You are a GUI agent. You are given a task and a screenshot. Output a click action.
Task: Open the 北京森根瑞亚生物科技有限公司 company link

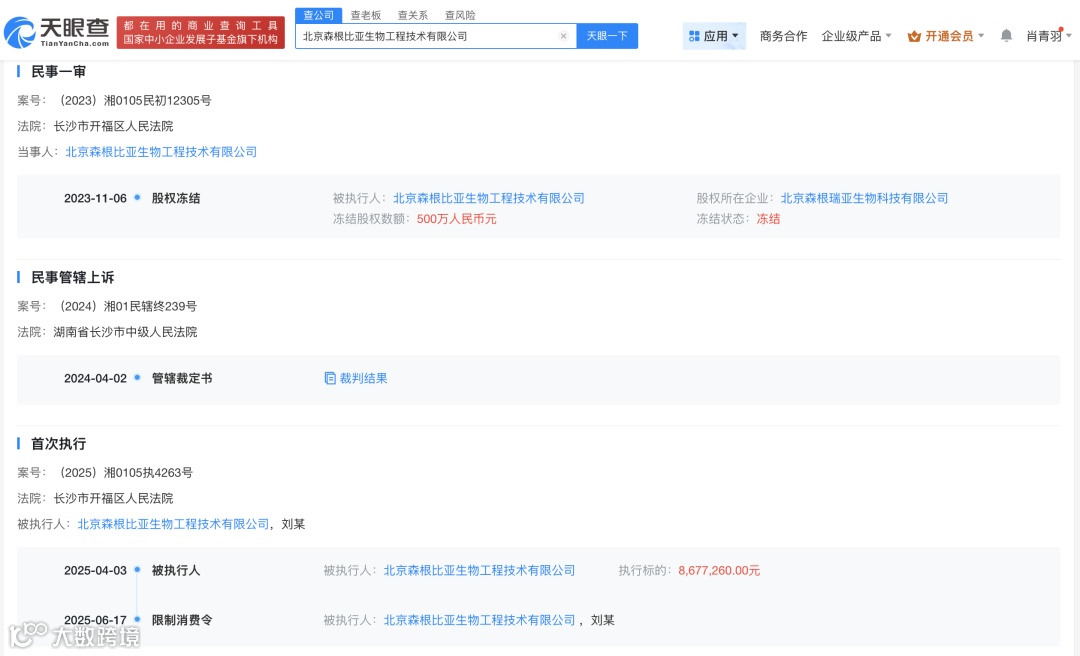(x=862, y=198)
